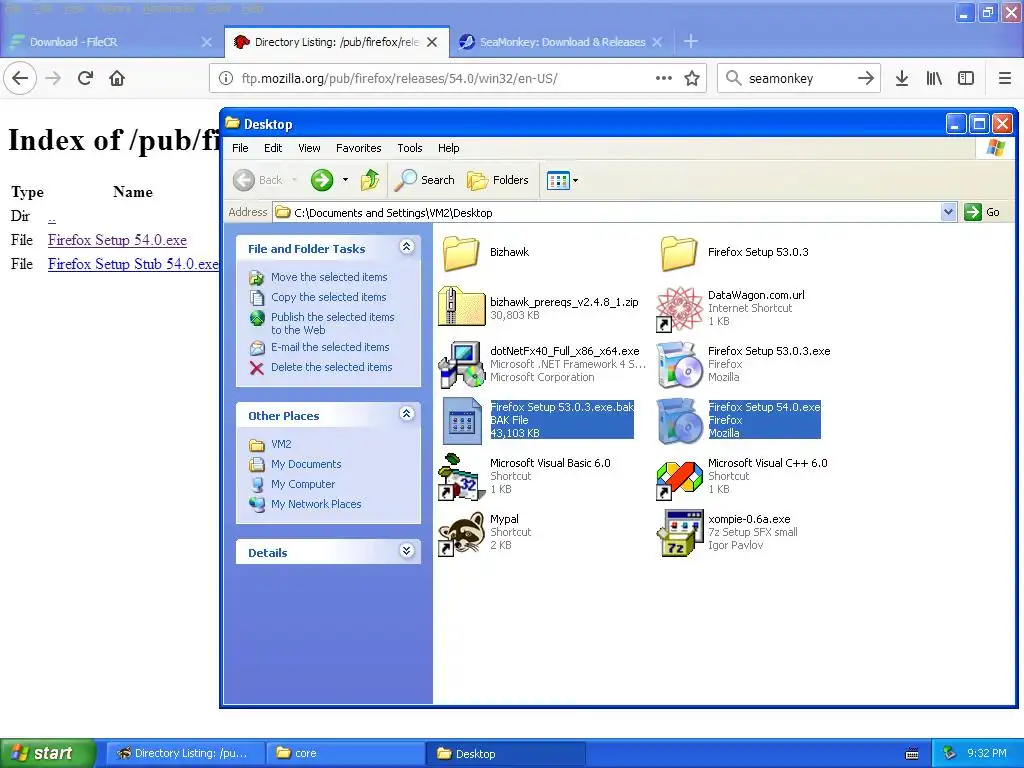Open Explorer Help menu
The width and height of the screenshot is (1024, 768).
449,148
